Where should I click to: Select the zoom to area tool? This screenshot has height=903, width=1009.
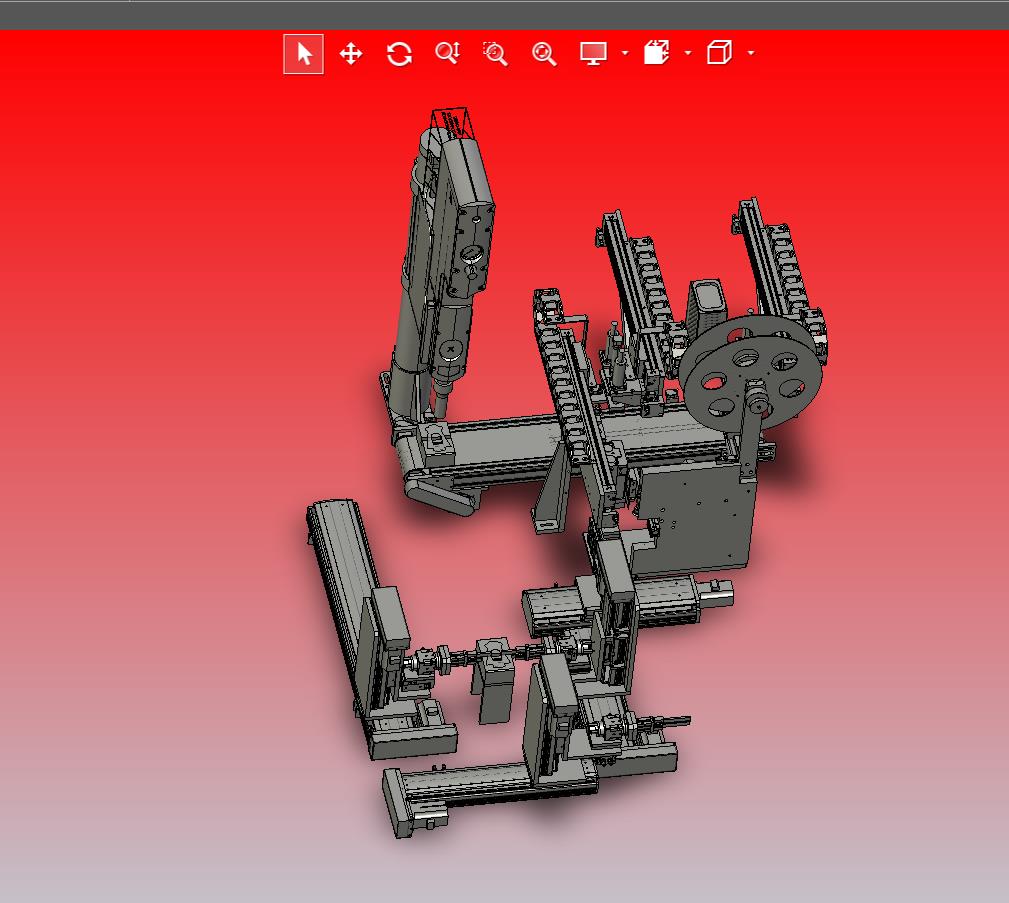tap(495, 54)
